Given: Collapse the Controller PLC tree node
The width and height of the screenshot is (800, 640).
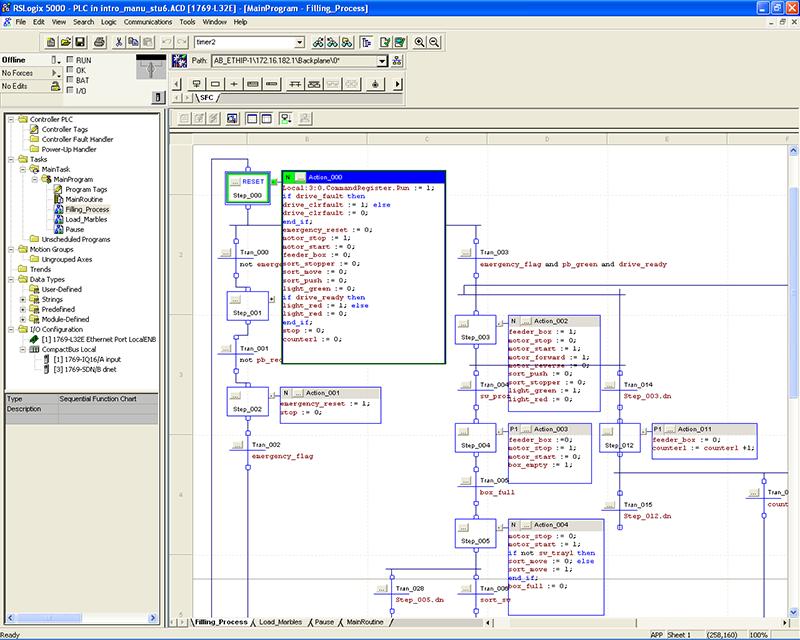Looking at the screenshot, I should pos(11,119).
